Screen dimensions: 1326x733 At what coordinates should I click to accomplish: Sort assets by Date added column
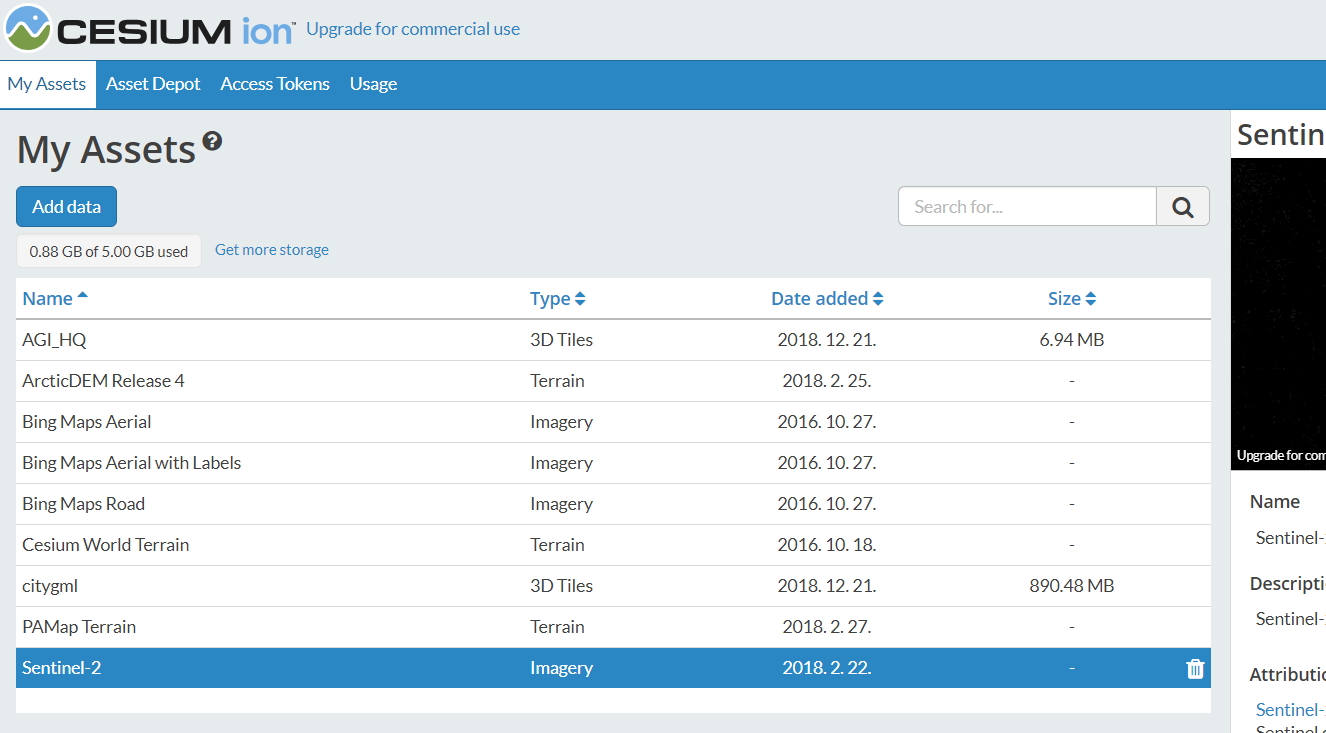point(827,298)
